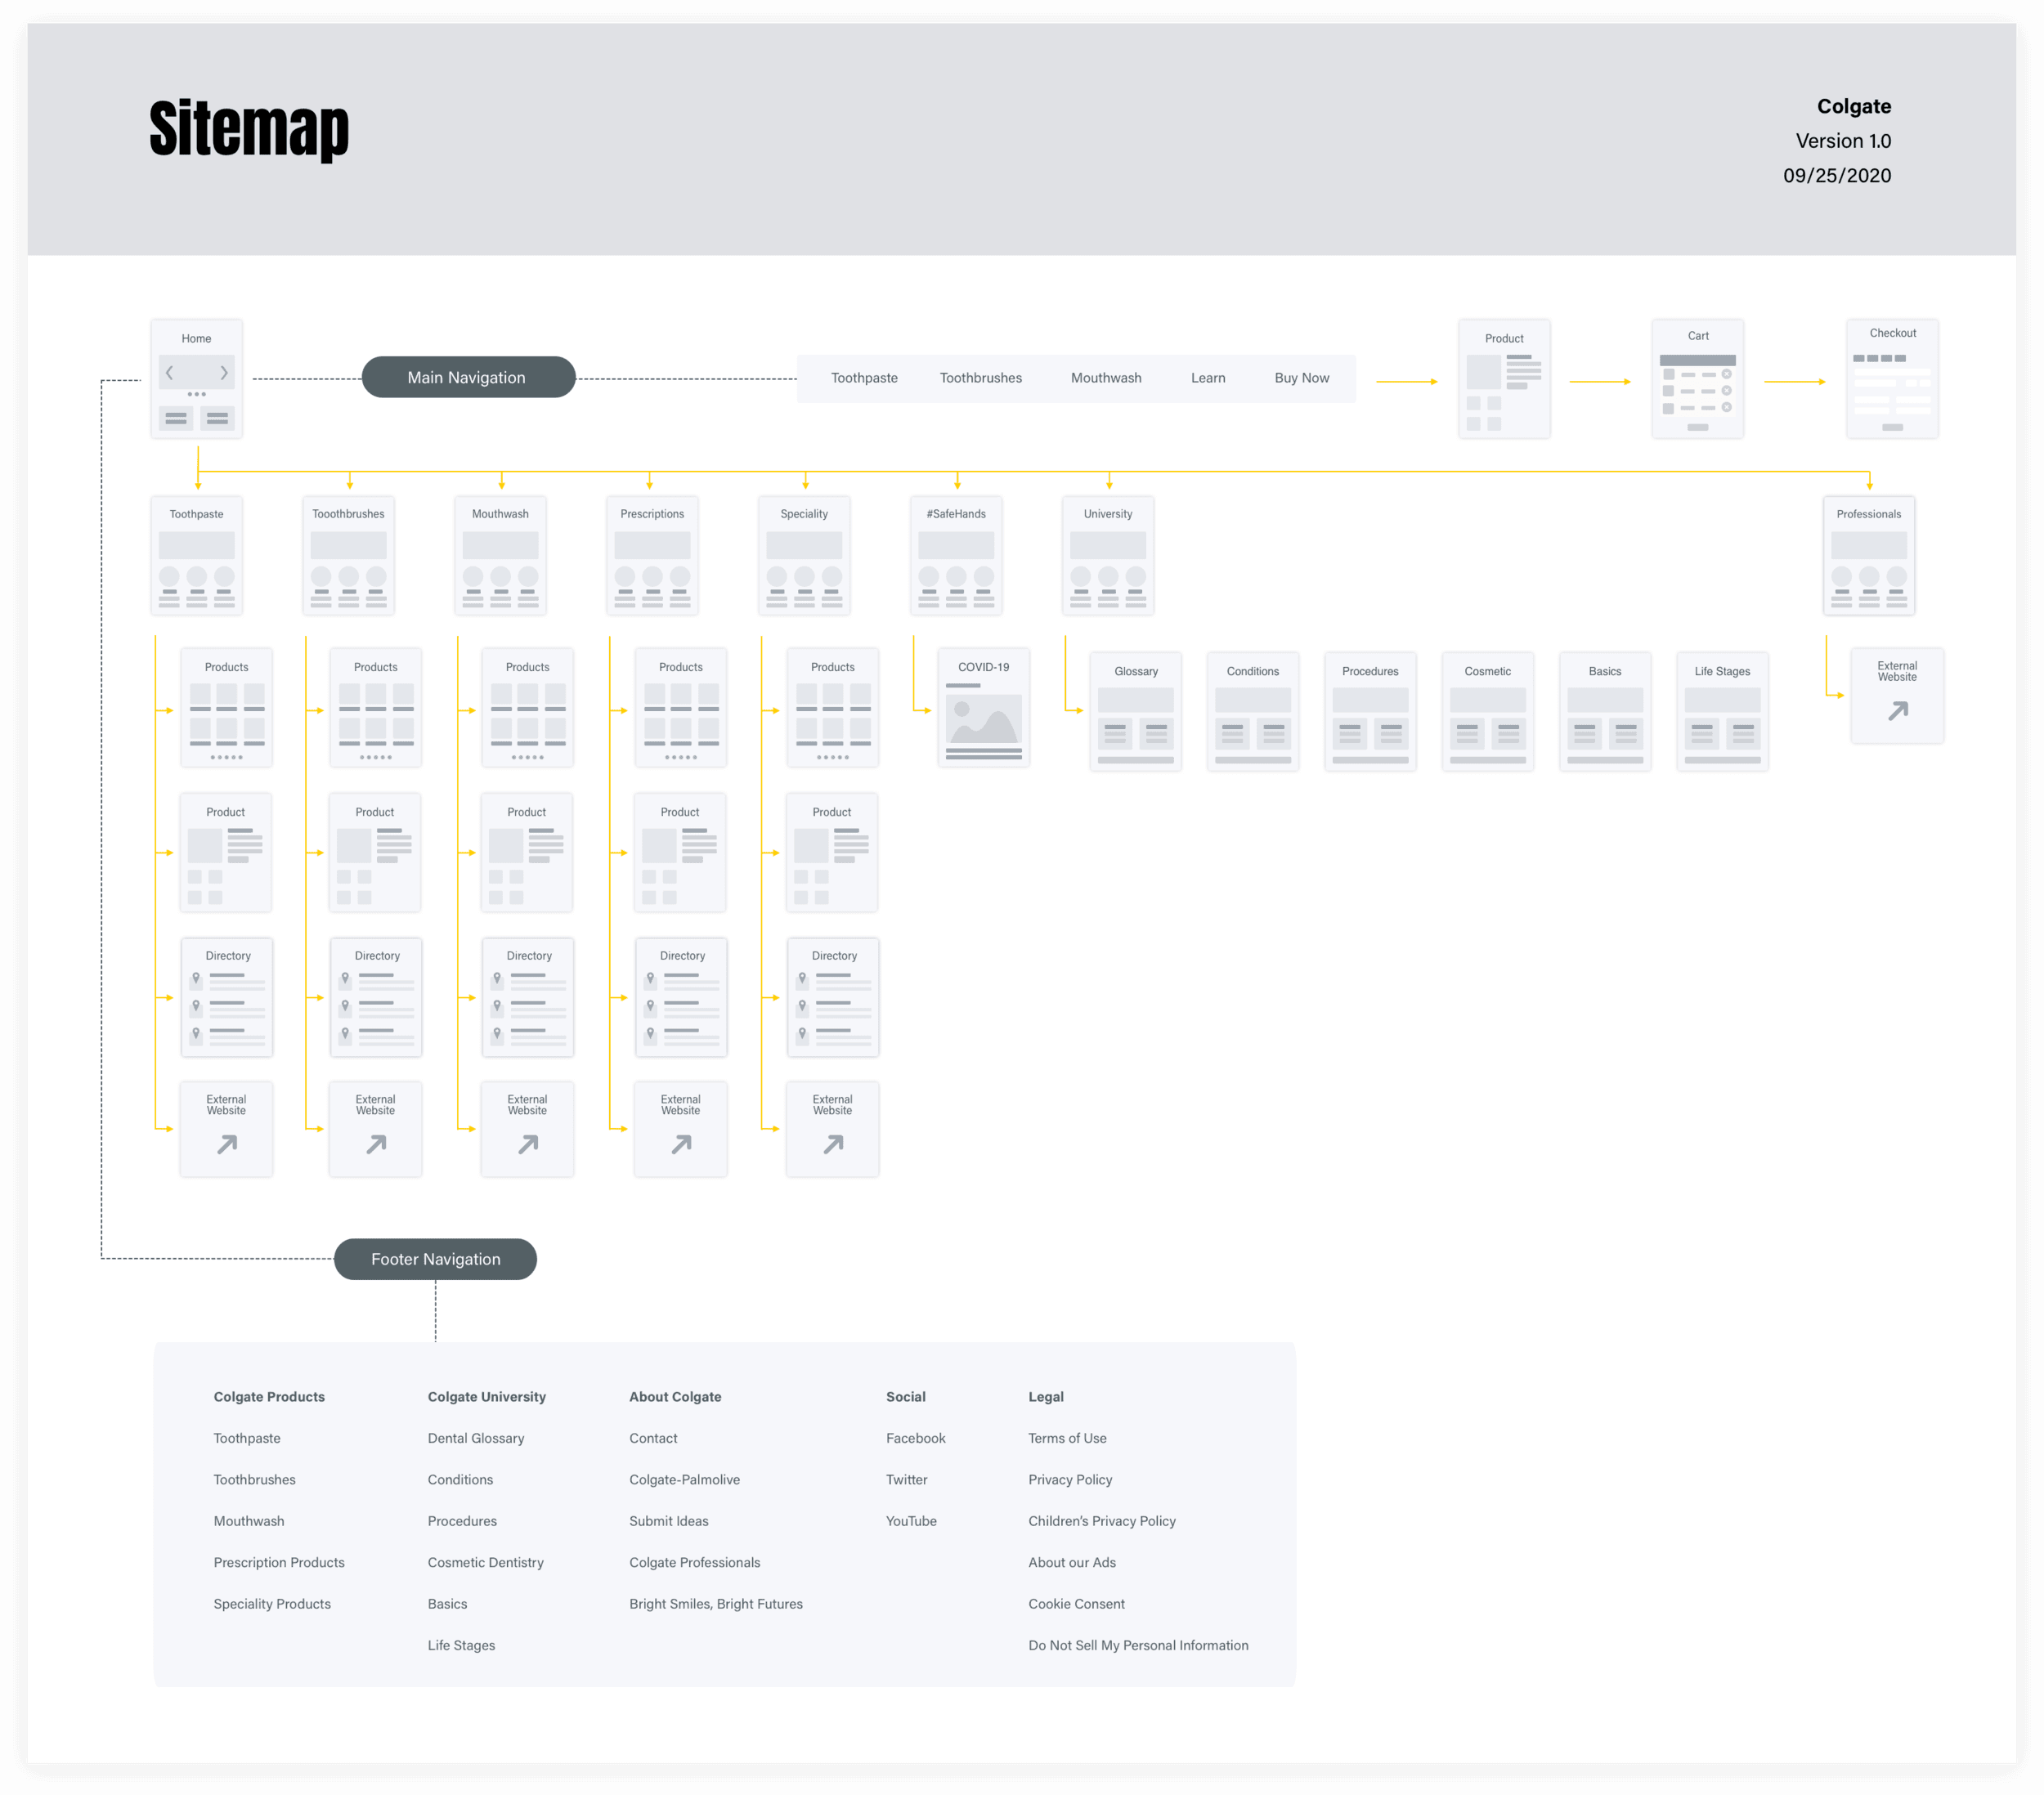
Task: Click External Website arrow icon under Toothpaste column
Action: click(227, 1144)
